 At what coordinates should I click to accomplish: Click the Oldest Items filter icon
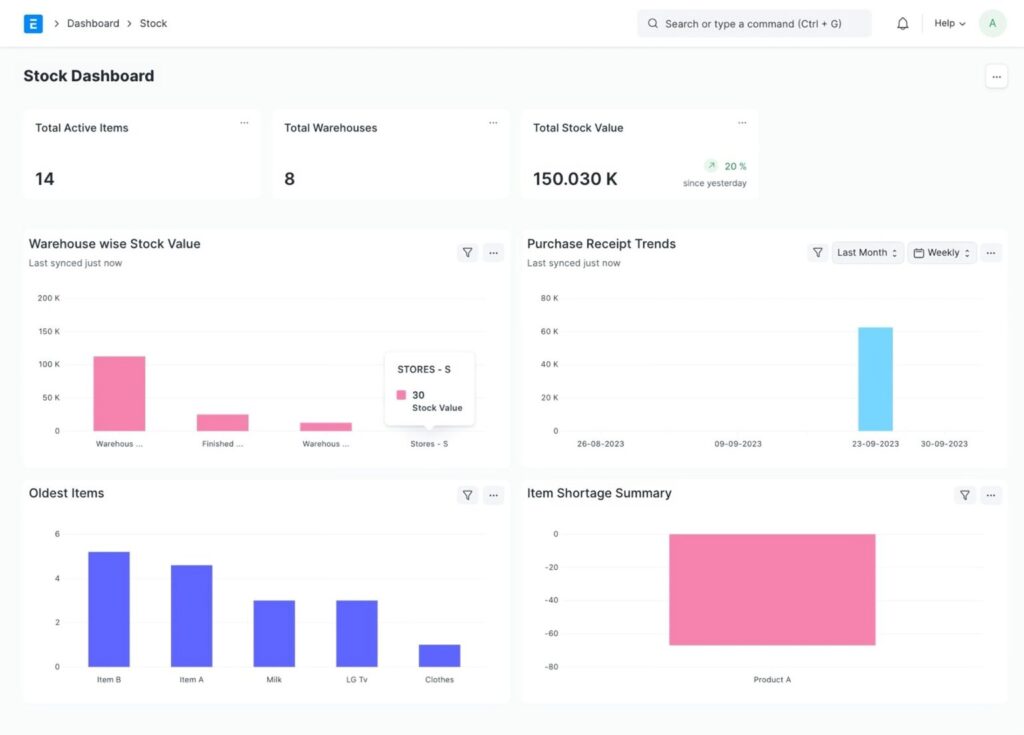467,495
